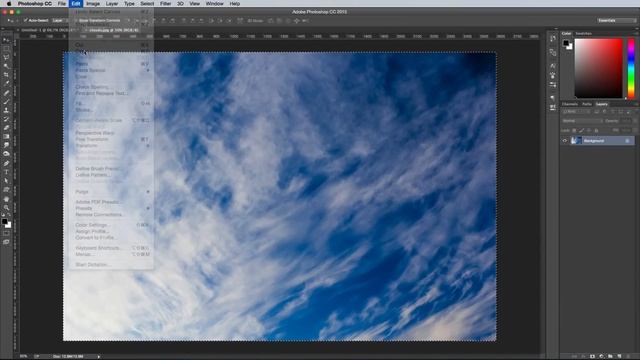
Task: Select the Blur tool
Action: pyautogui.click(x=6, y=145)
